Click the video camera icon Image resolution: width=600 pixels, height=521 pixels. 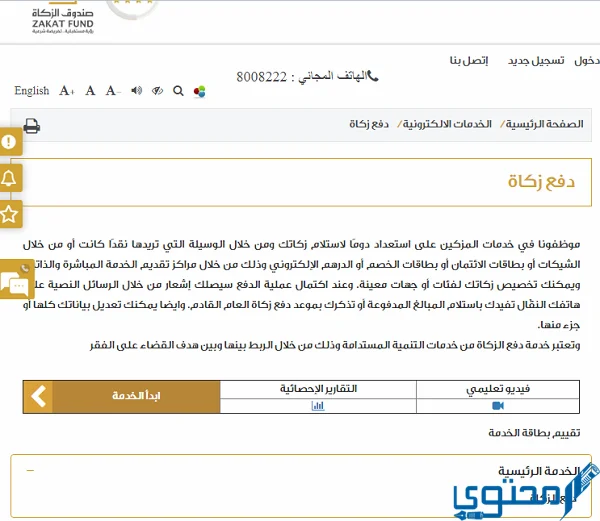pyautogui.click(x=498, y=405)
